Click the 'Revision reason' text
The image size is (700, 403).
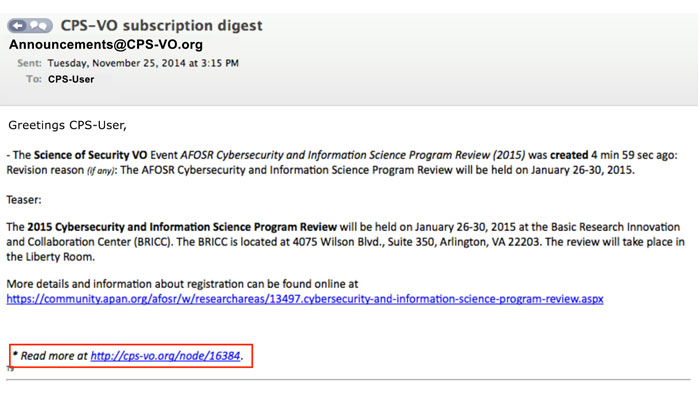[x=45, y=170]
